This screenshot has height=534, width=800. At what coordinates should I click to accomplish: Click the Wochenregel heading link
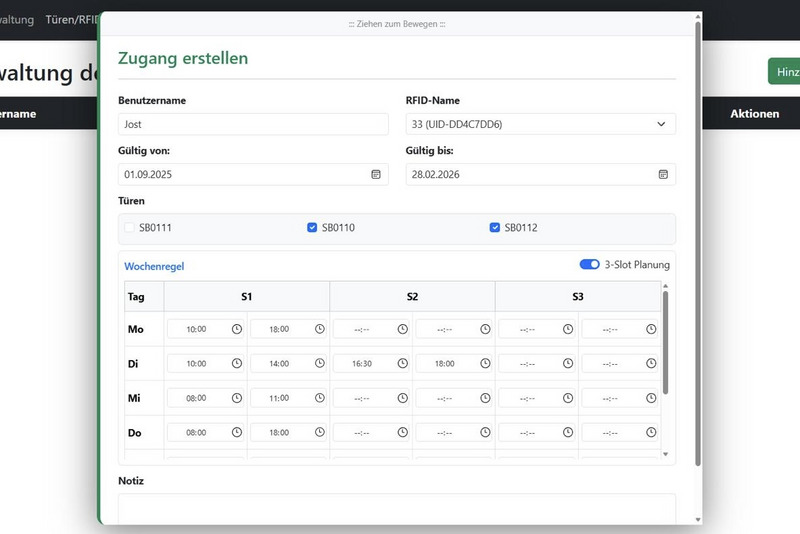[x=154, y=266]
